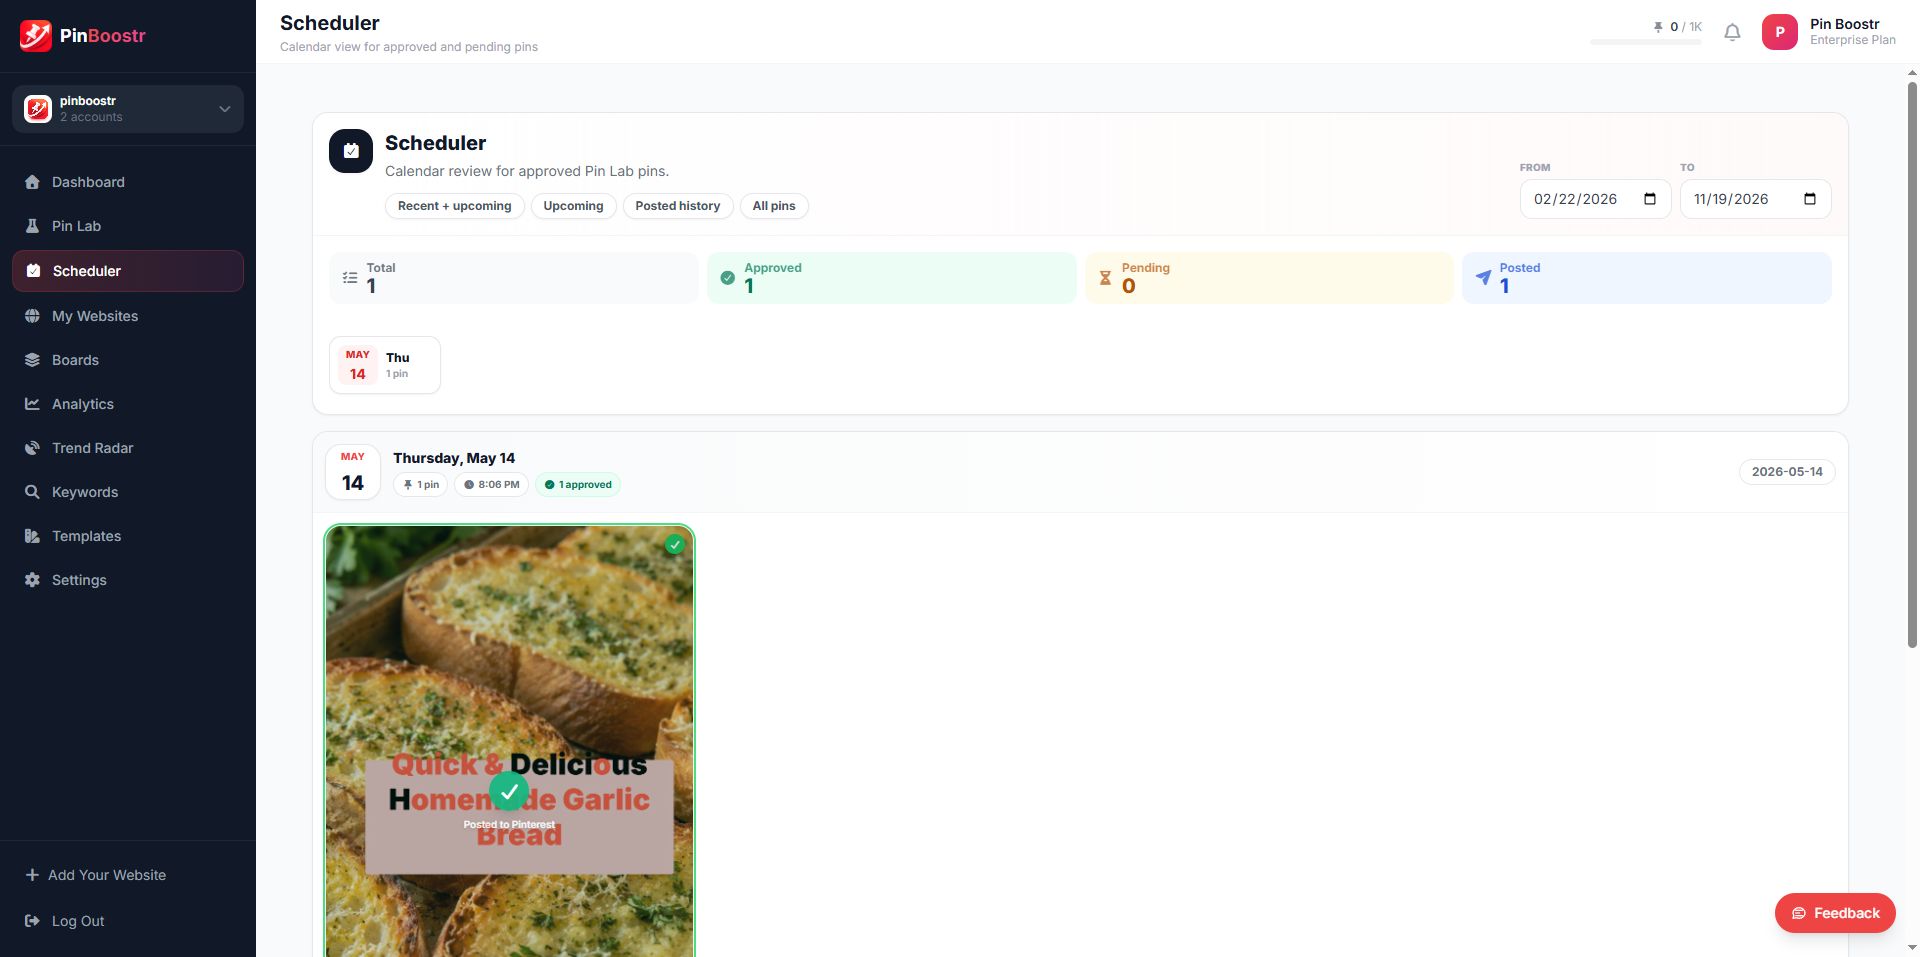Open the notifications bell
Viewport: 1920px width, 957px height.
pyautogui.click(x=1732, y=32)
